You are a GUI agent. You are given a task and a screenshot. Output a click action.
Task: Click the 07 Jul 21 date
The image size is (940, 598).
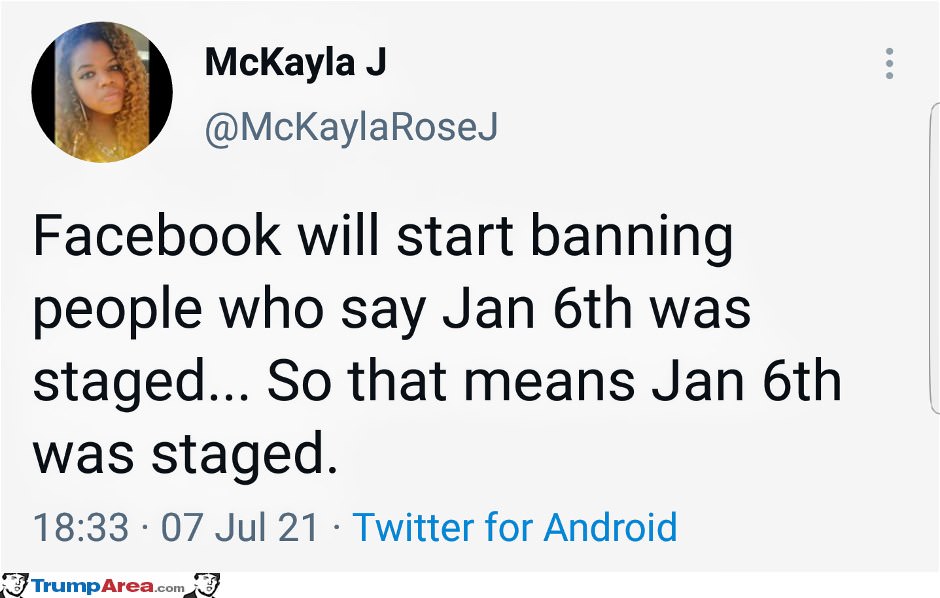click(240, 527)
